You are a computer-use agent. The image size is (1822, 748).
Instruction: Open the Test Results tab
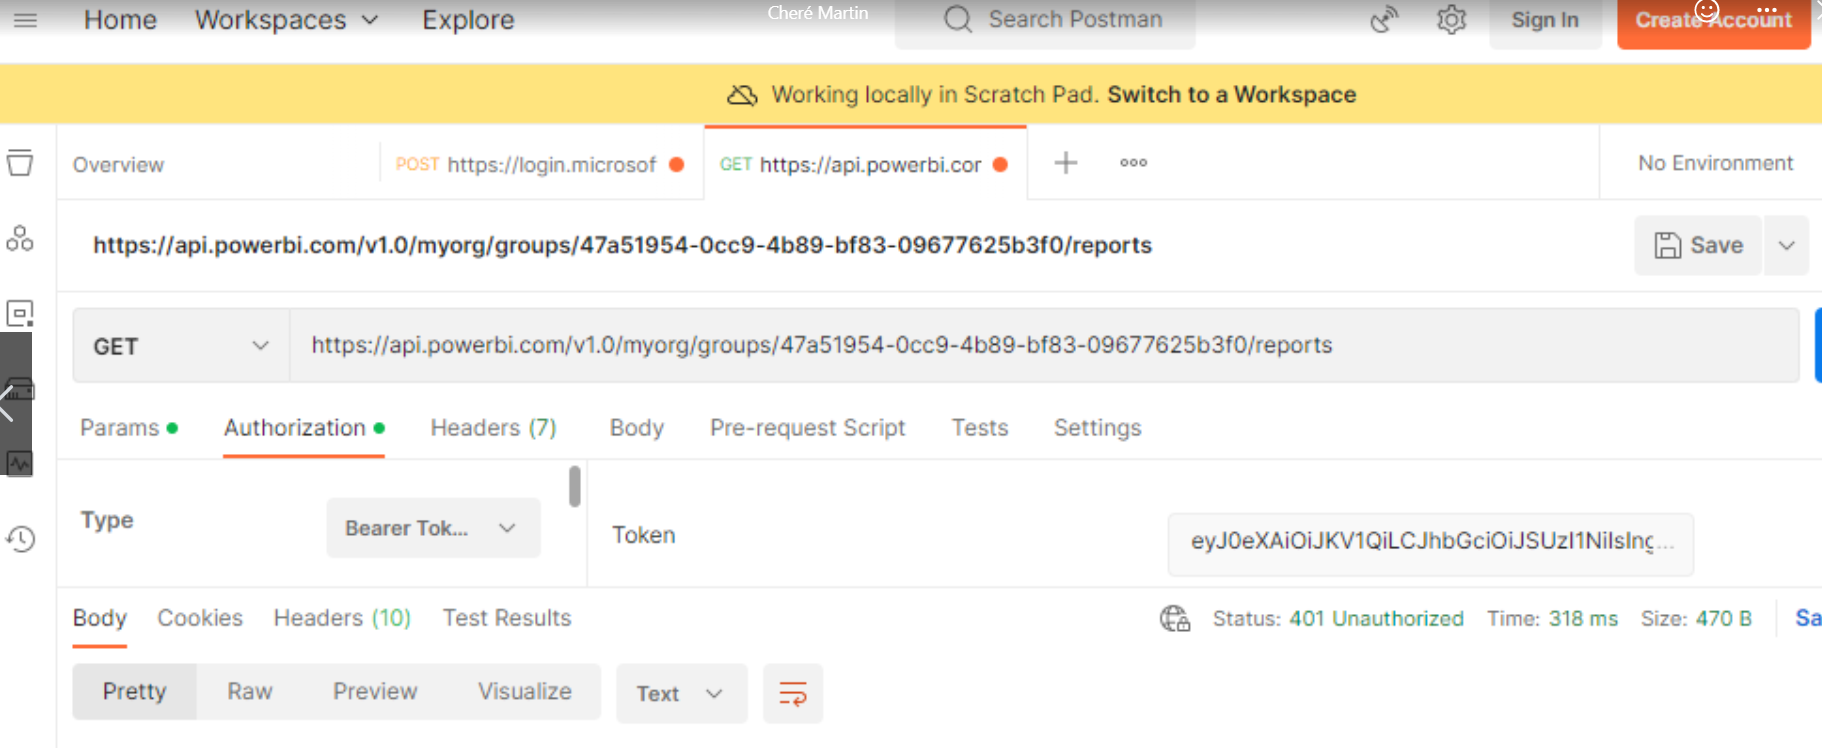pos(507,618)
